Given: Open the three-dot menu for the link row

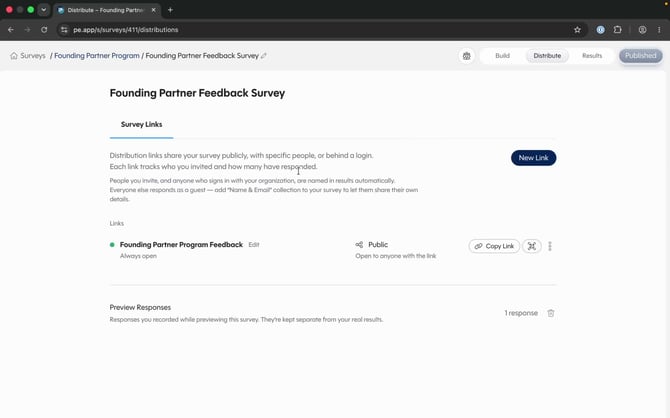Looking at the screenshot, I should click(x=550, y=246).
